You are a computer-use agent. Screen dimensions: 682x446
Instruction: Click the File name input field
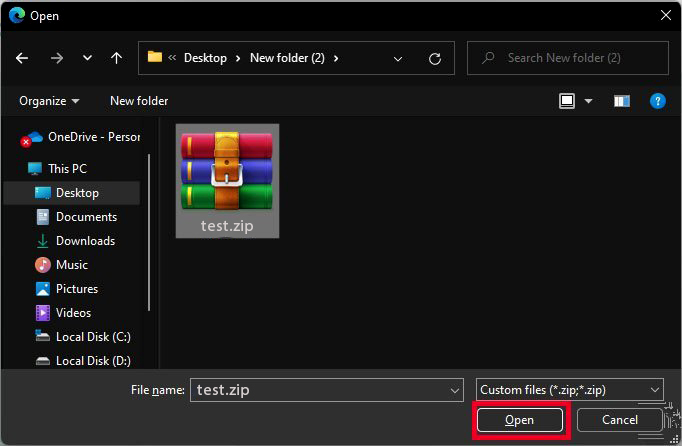click(327, 390)
